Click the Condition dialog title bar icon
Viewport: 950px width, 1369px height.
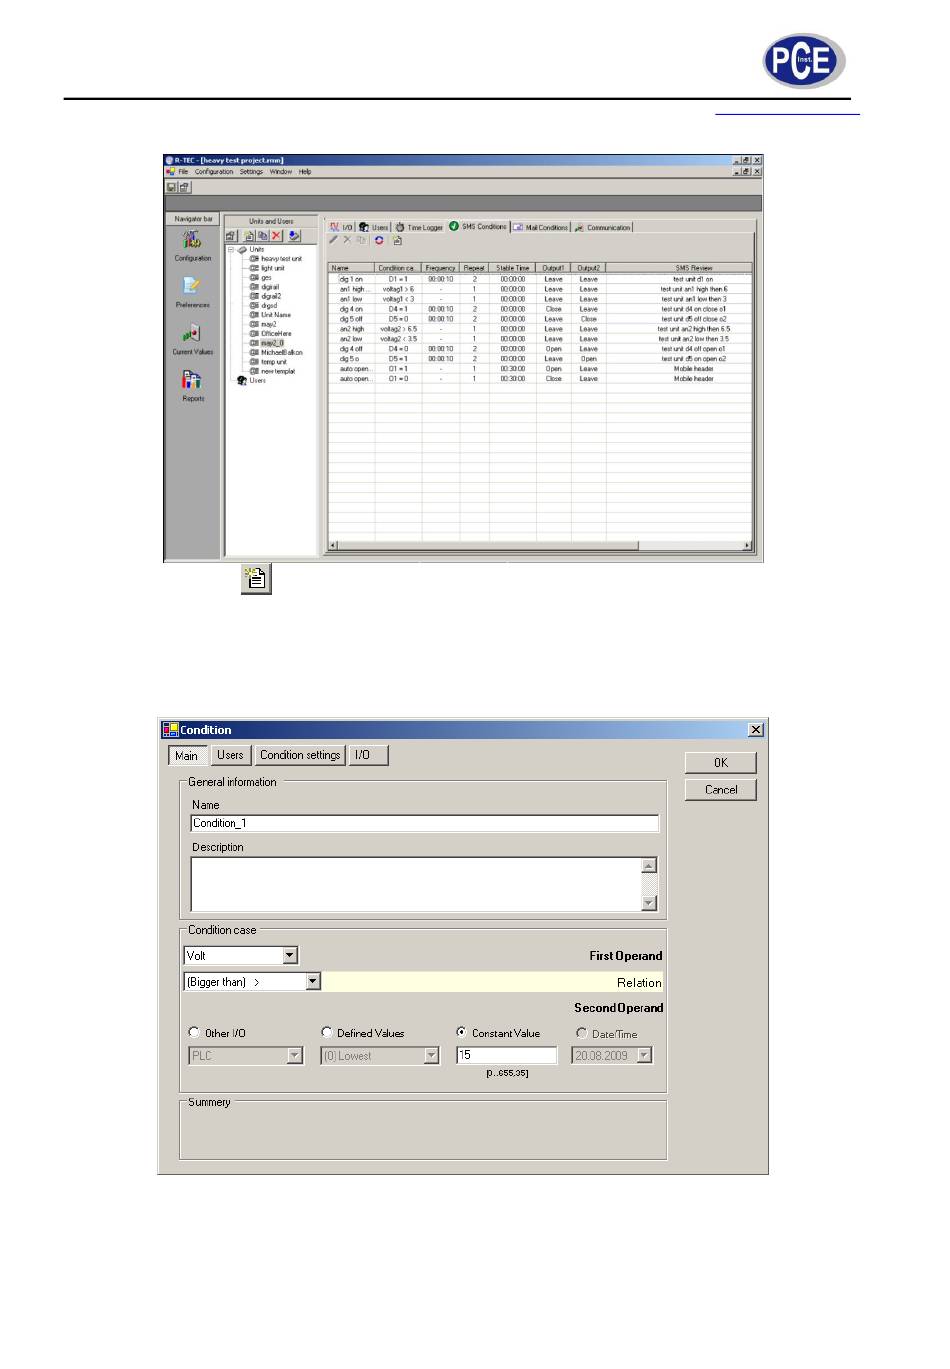click(x=169, y=730)
